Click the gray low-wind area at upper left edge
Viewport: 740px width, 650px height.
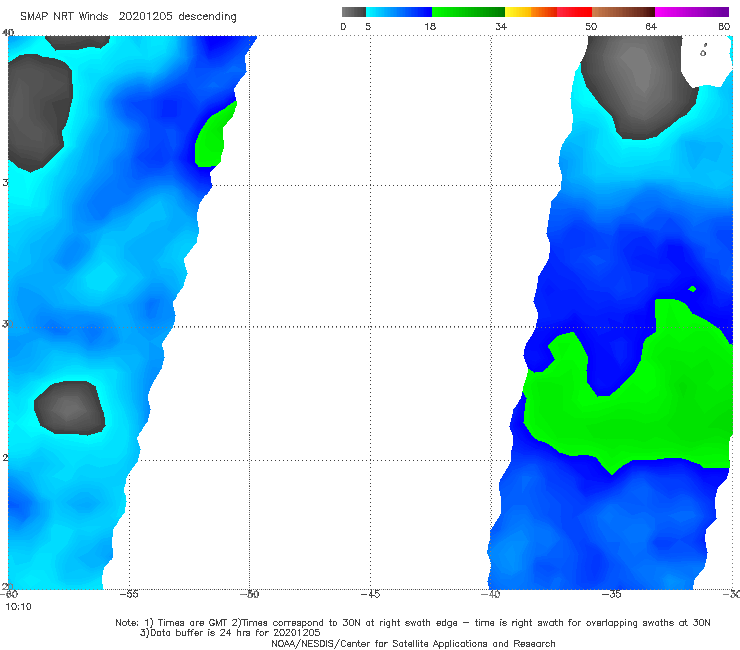coord(39,111)
